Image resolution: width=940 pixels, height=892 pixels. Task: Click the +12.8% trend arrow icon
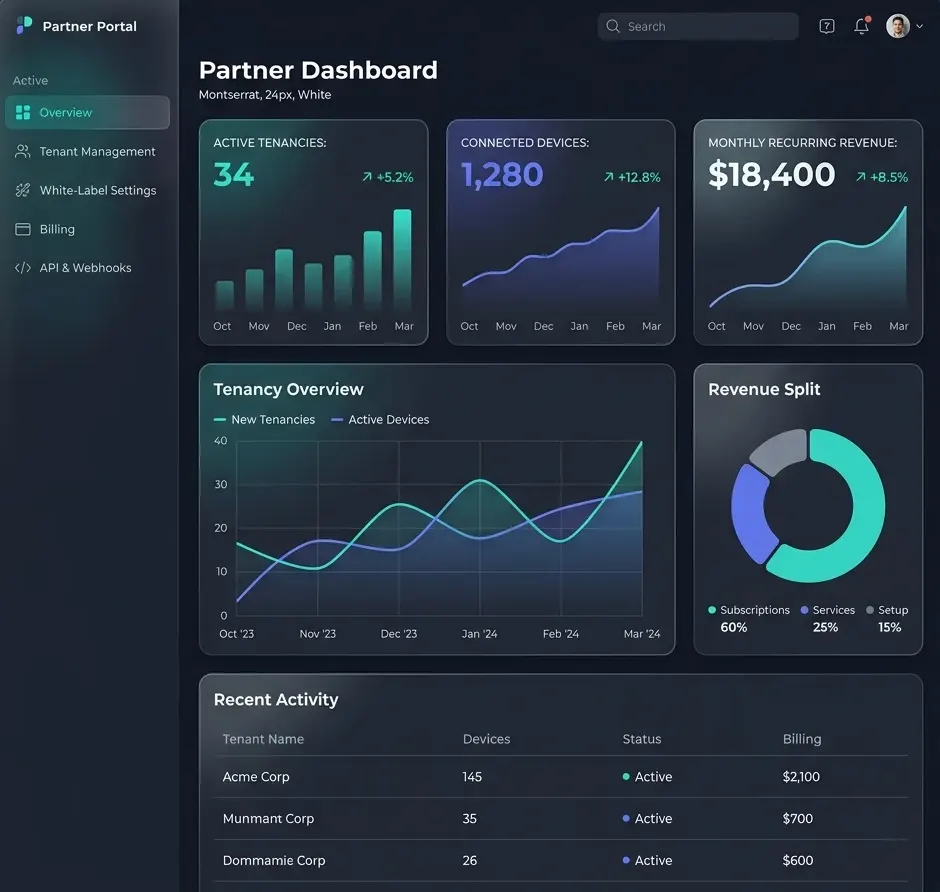pyautogui.click(x=608, y=177)
